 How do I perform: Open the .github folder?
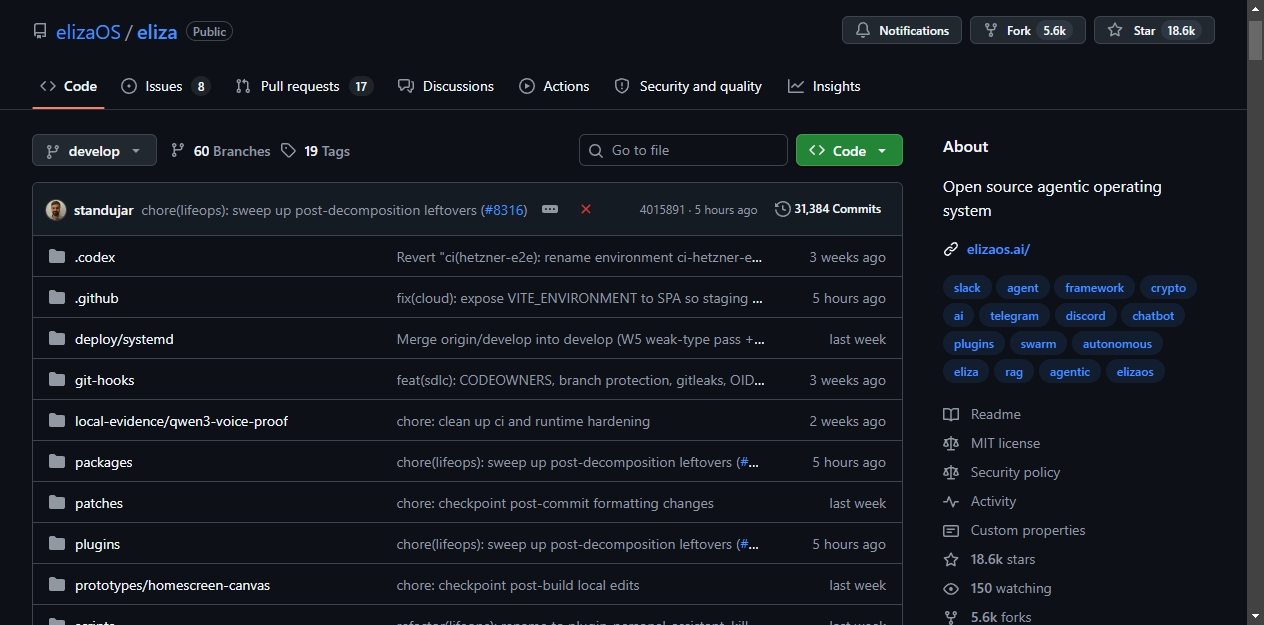(97, 298)
